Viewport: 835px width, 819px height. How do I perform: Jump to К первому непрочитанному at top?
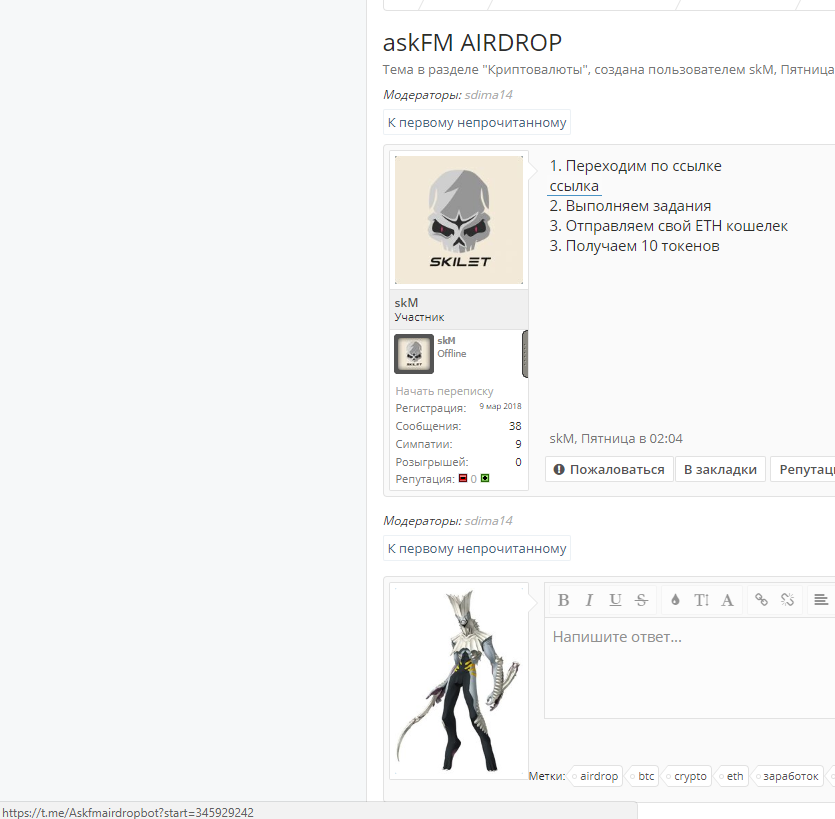(477, 122)
